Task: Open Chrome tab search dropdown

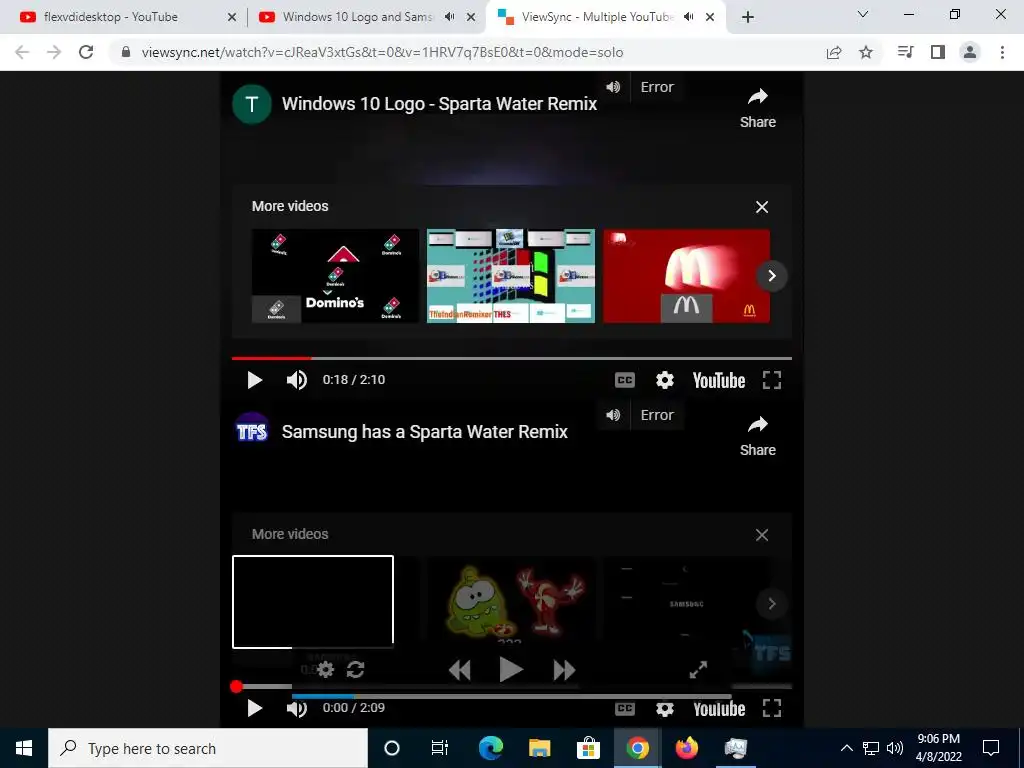Action: (x=863, y=14)
